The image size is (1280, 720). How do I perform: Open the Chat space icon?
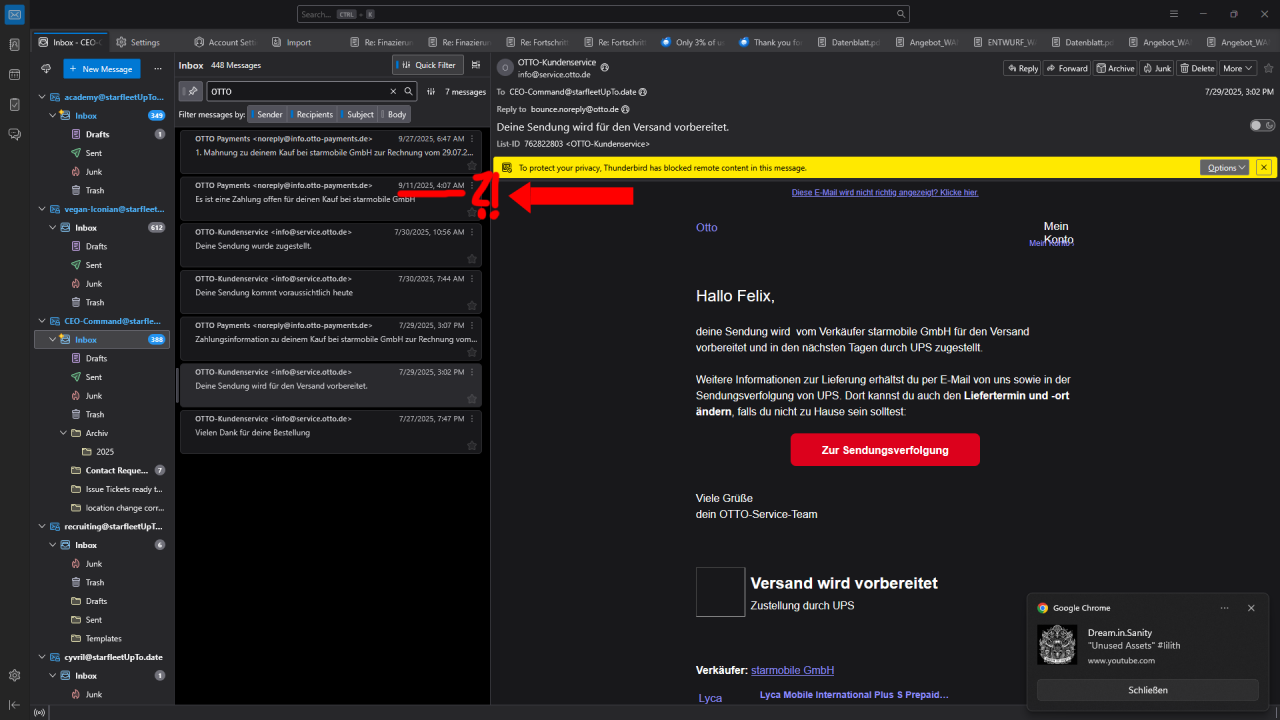tap(15, 134)
